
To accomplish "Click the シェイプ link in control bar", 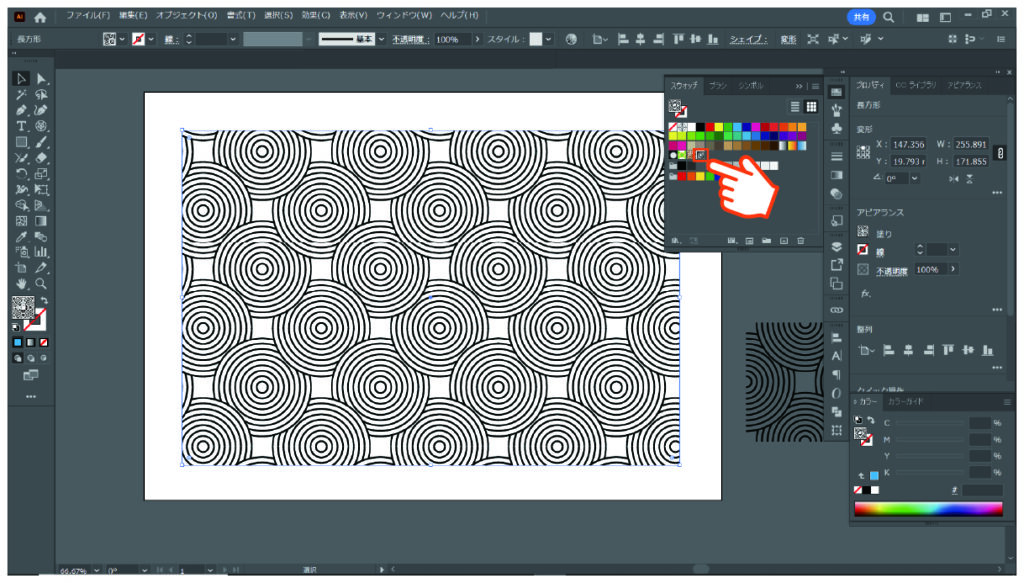I will pos(748,39).
